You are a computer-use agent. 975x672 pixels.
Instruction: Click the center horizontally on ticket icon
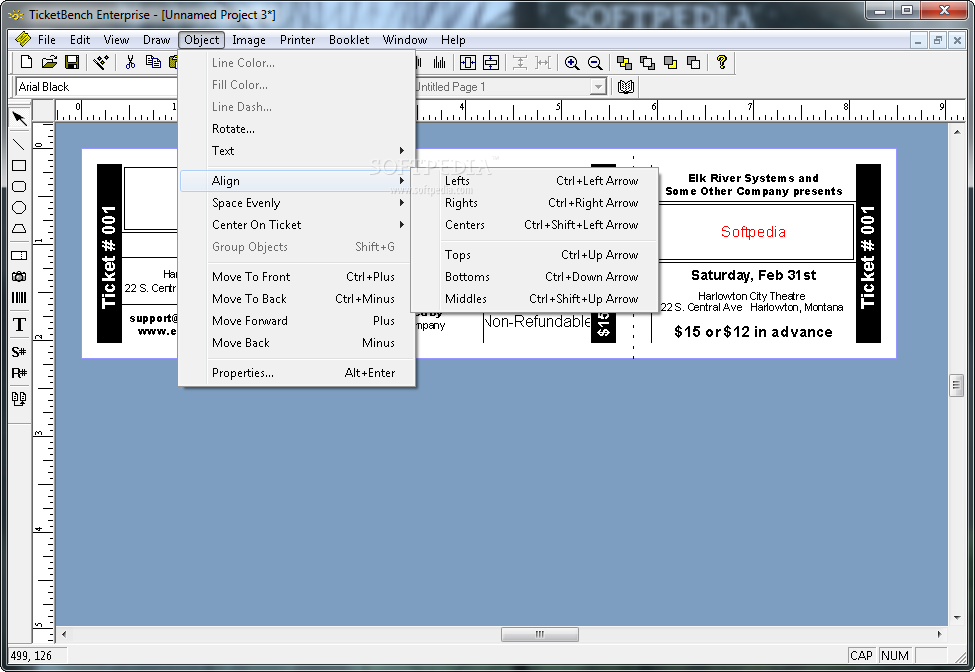[468, 62]
